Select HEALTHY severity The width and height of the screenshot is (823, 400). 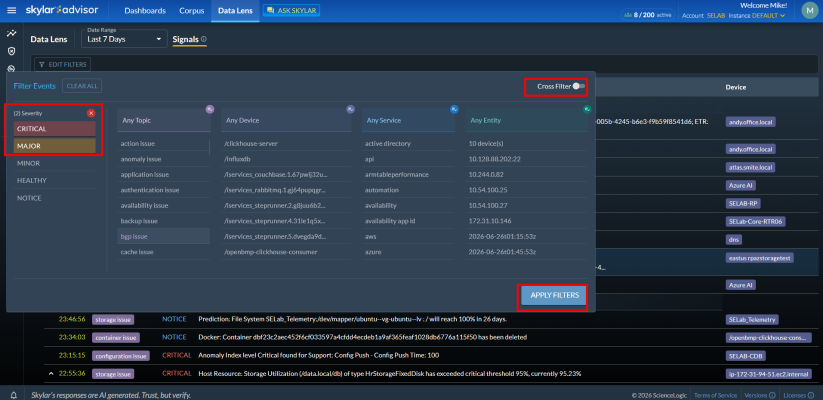coord(55,180)
